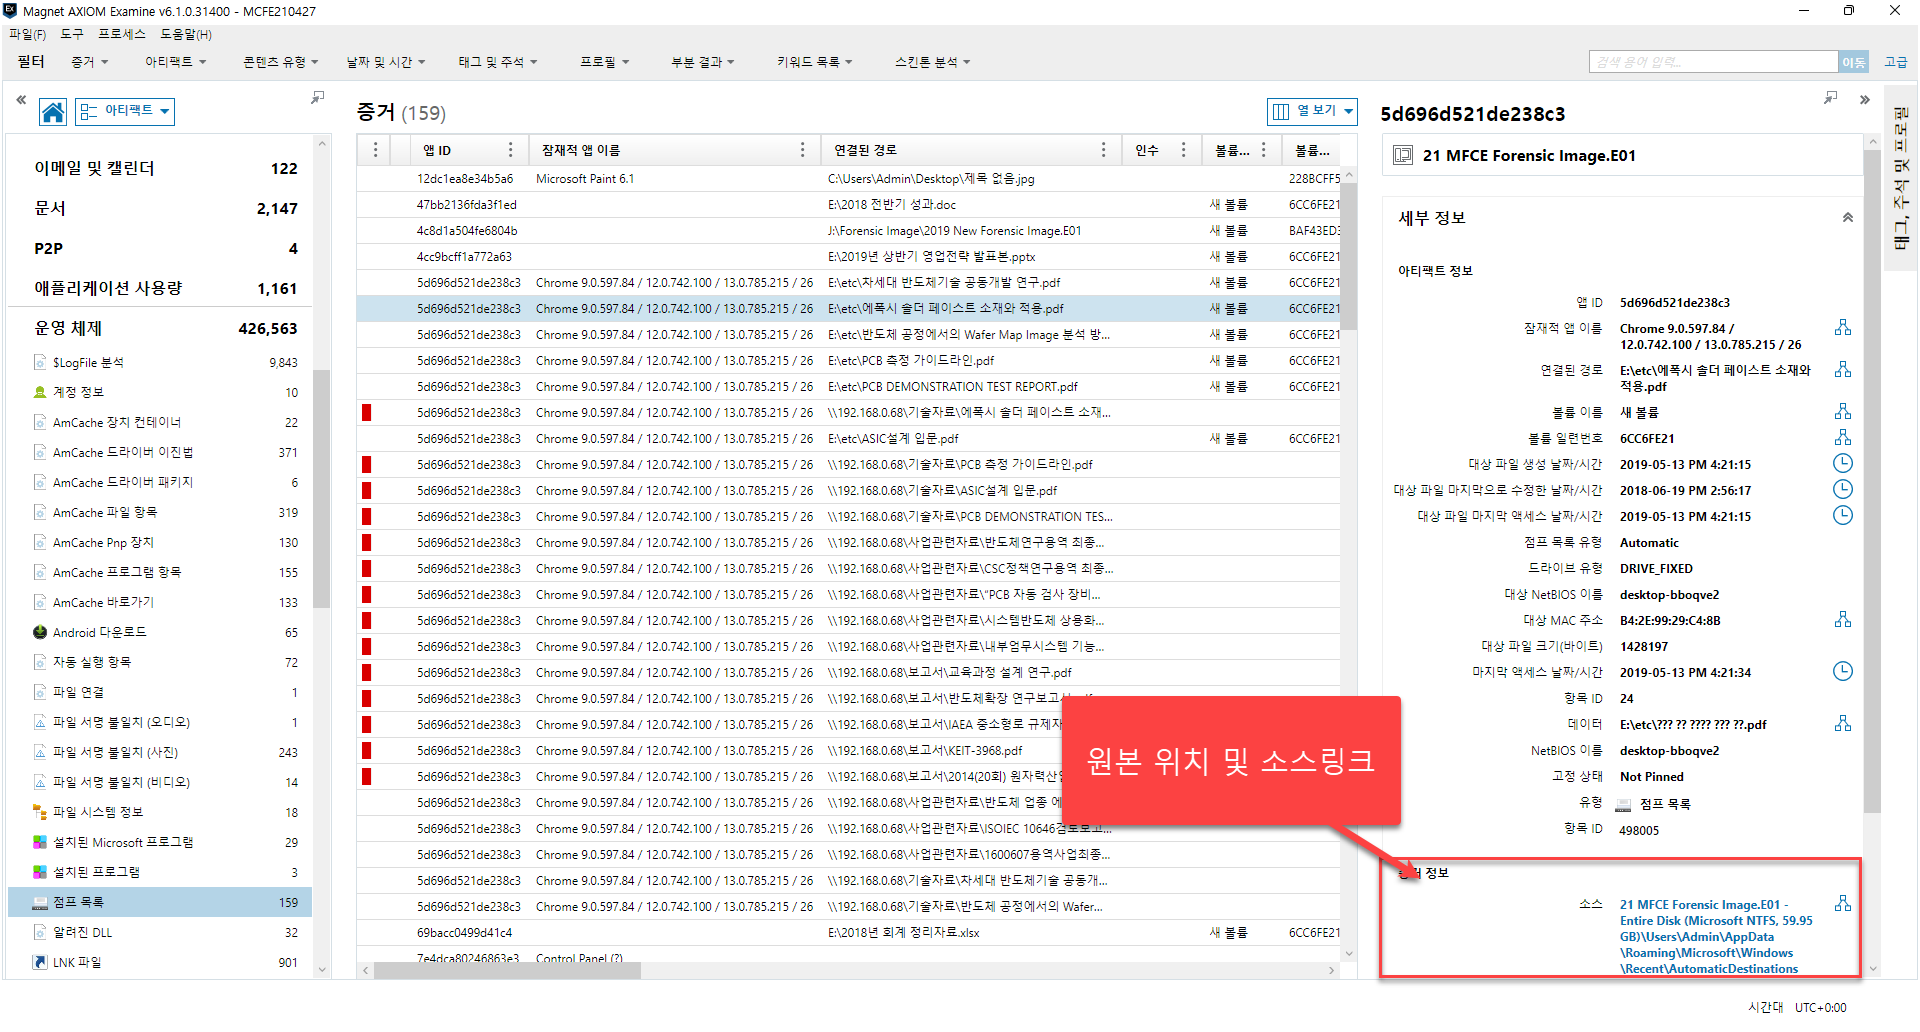Open the 열 보기 dropdown

point(1312,111)
